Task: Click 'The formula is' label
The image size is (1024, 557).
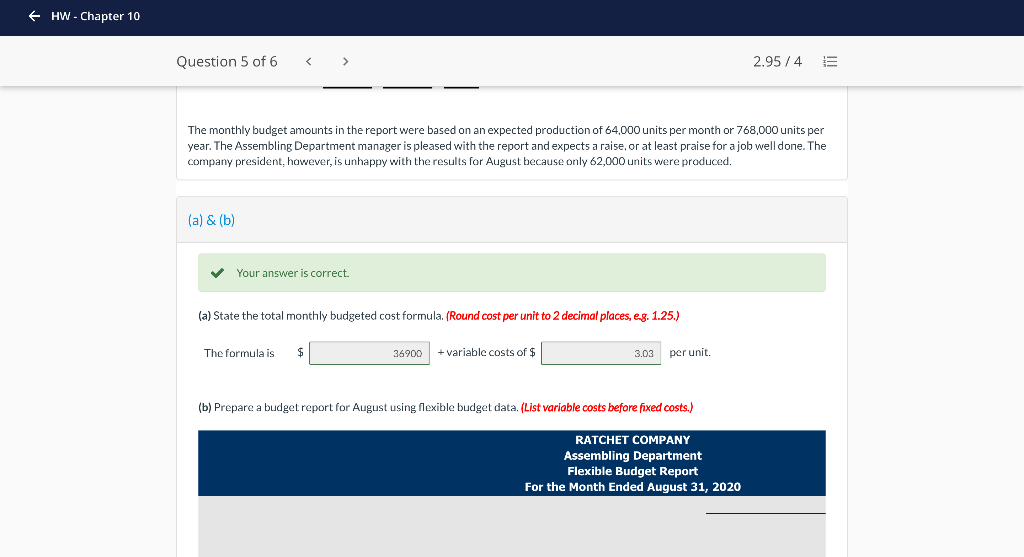Action: [x=239, y=353]
